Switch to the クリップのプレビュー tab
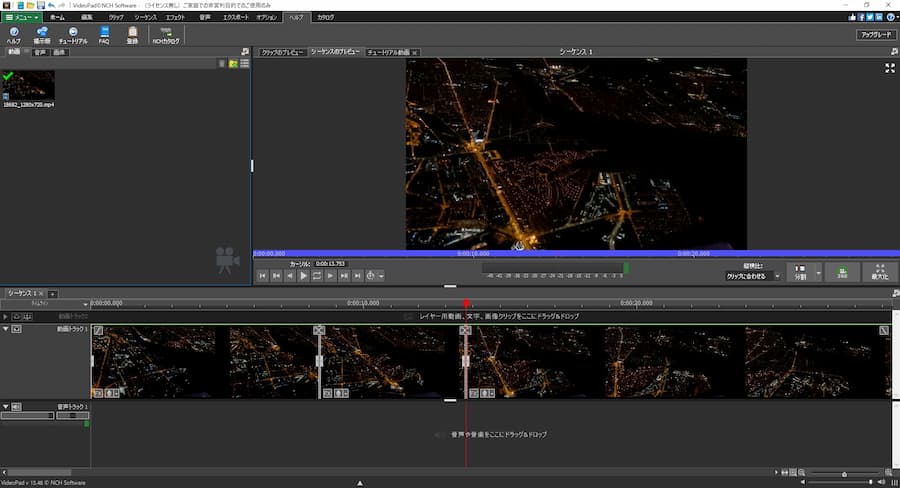 pos(281,52)
